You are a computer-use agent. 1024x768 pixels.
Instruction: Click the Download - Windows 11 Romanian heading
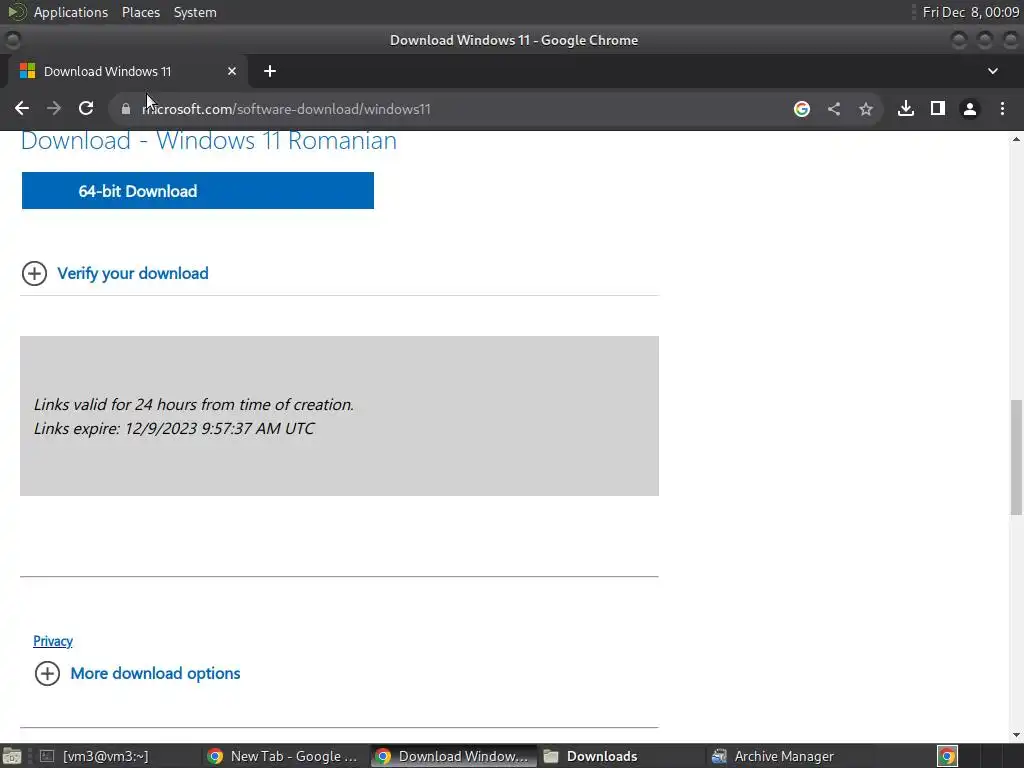(x=209, y=141)
